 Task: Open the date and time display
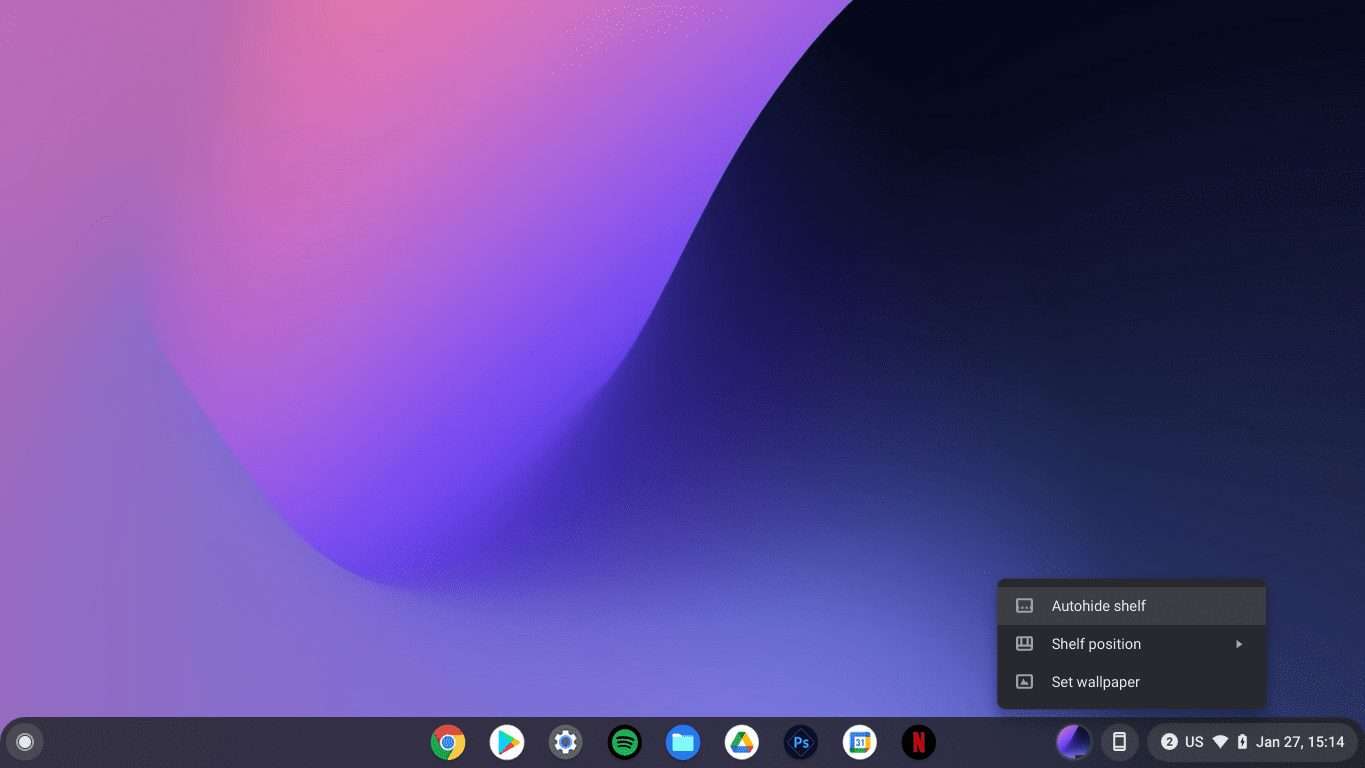pyautogui.click(x=1300, y=742)
